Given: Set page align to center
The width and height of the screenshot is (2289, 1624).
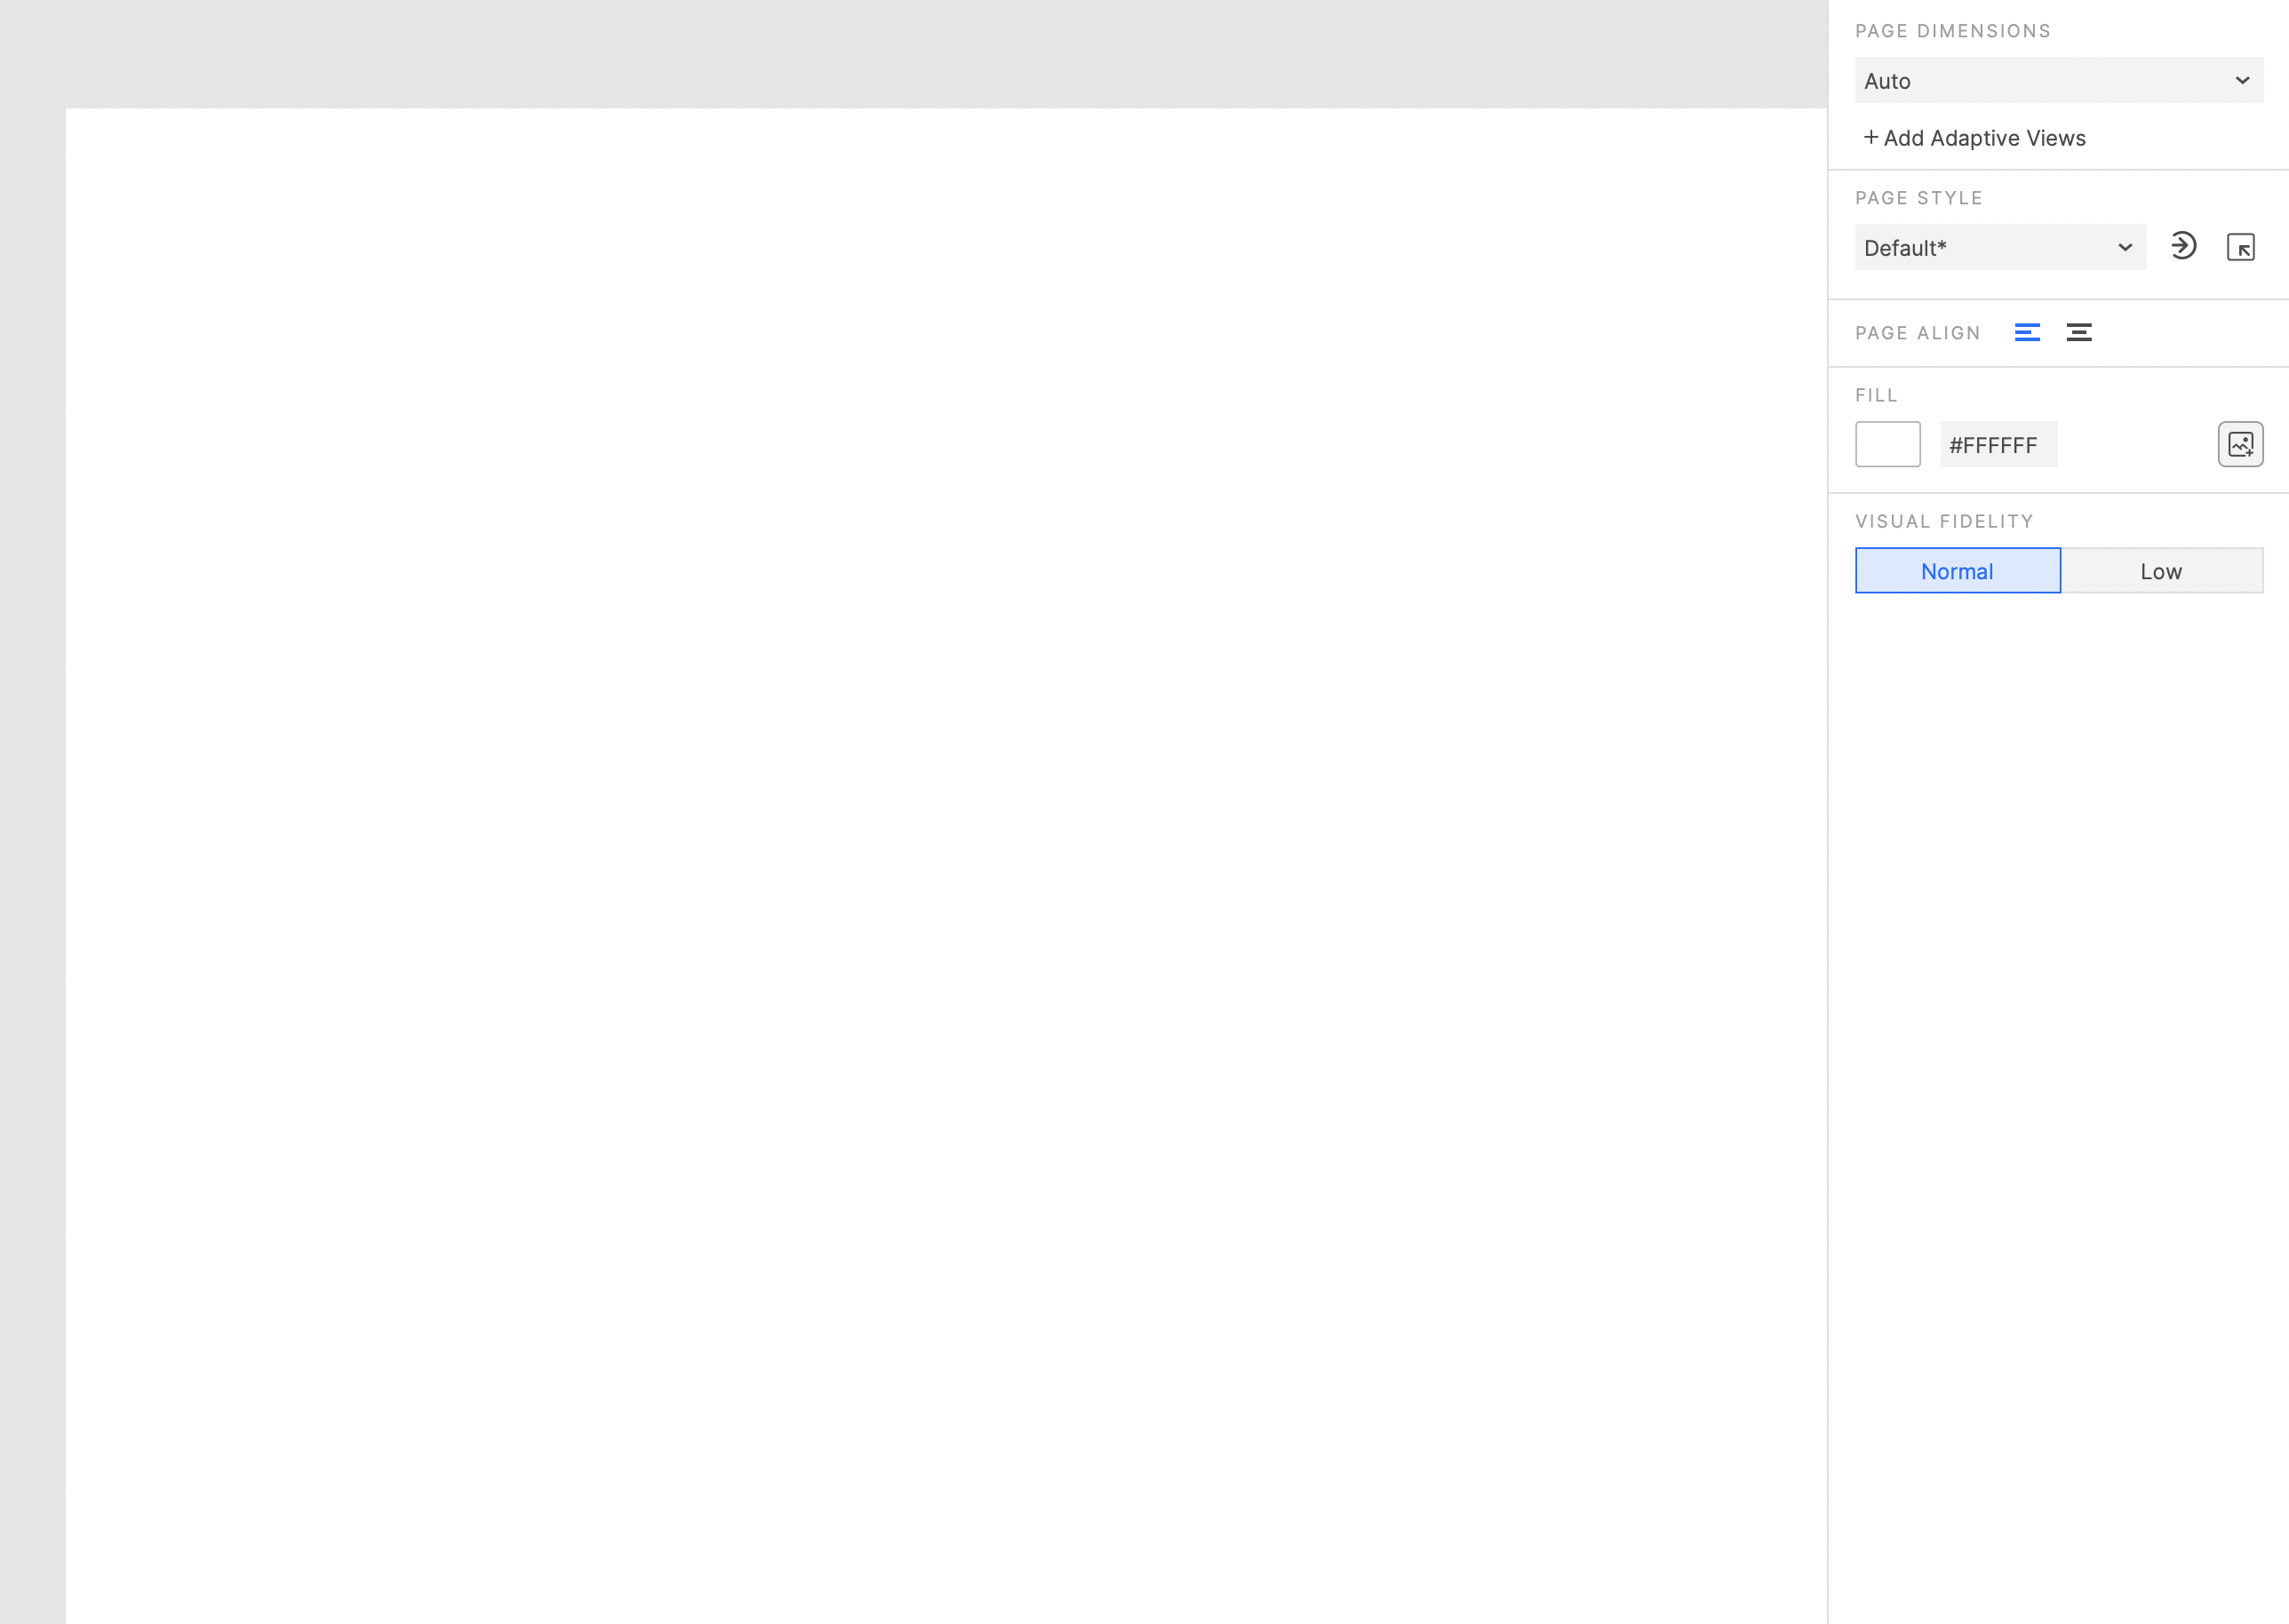Looking at the screenshot, I should [2078, 333].
